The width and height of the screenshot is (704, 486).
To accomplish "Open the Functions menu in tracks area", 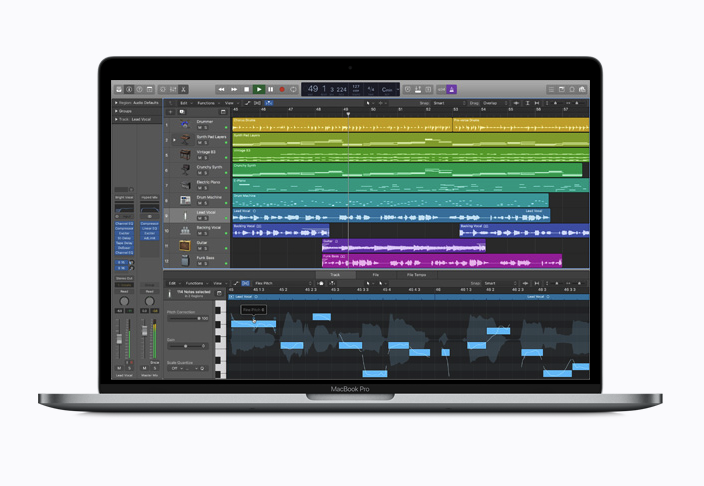I will point(206,102).
